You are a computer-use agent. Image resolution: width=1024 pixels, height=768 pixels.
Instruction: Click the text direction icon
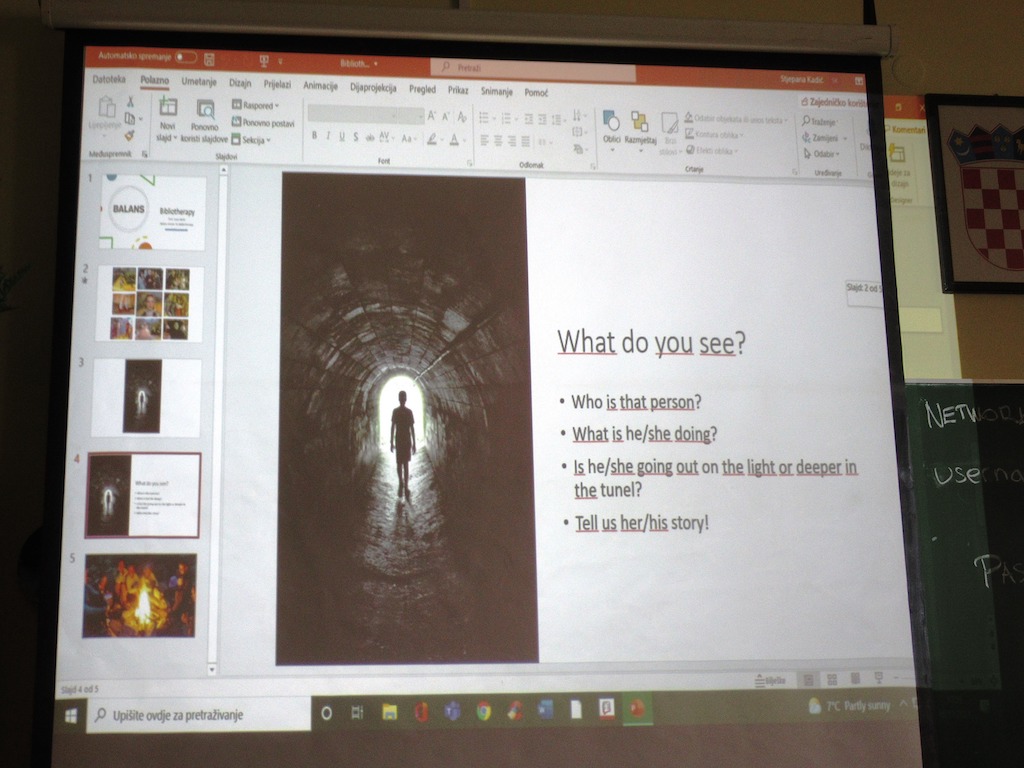(x=578, y=116)
